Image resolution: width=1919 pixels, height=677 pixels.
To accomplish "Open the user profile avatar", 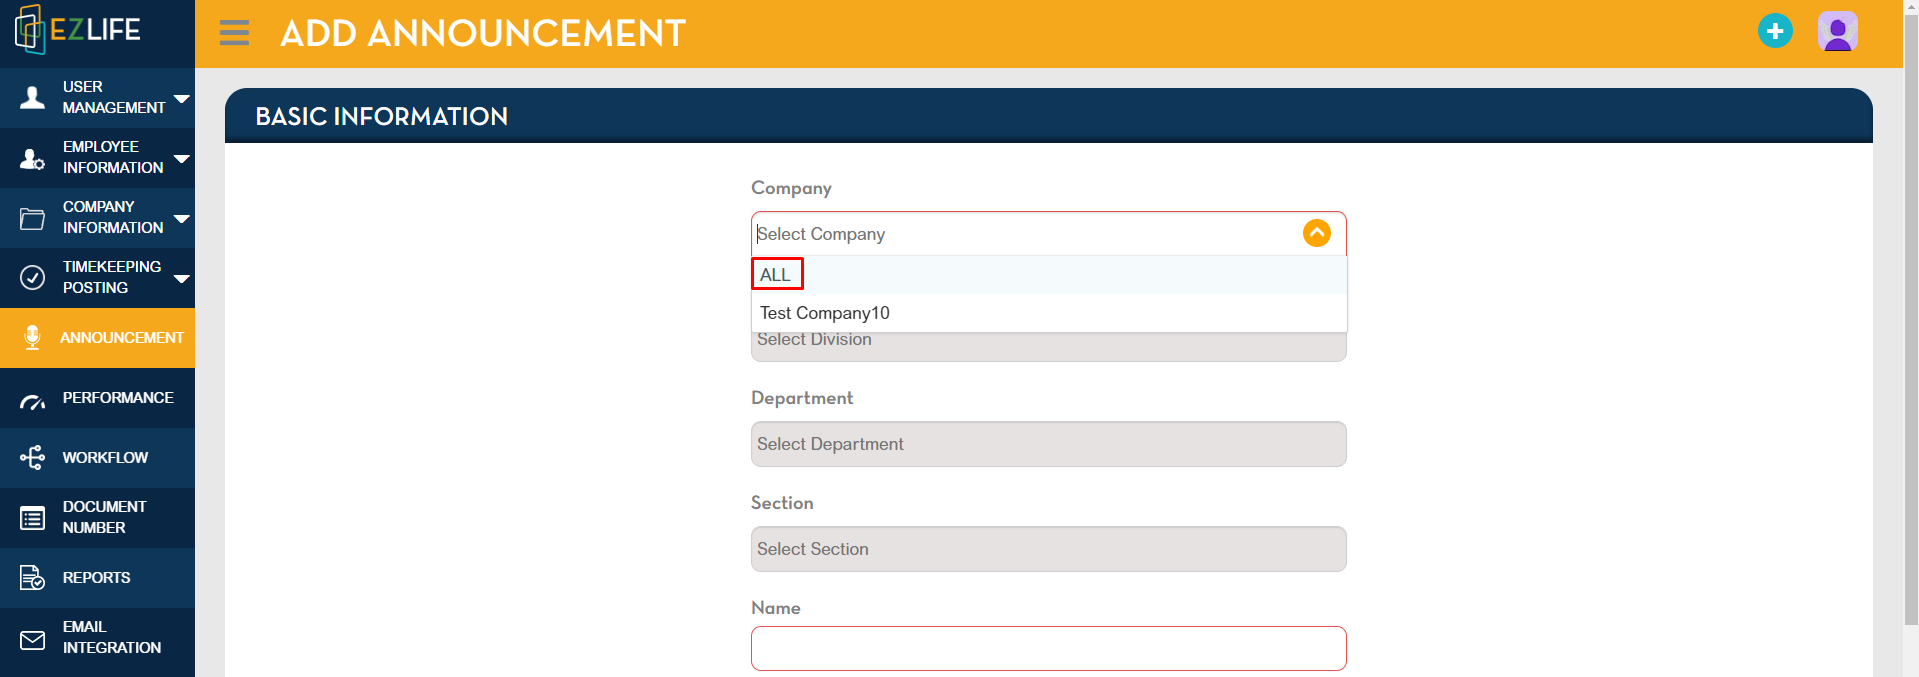I will click(x=1837, y=31).
